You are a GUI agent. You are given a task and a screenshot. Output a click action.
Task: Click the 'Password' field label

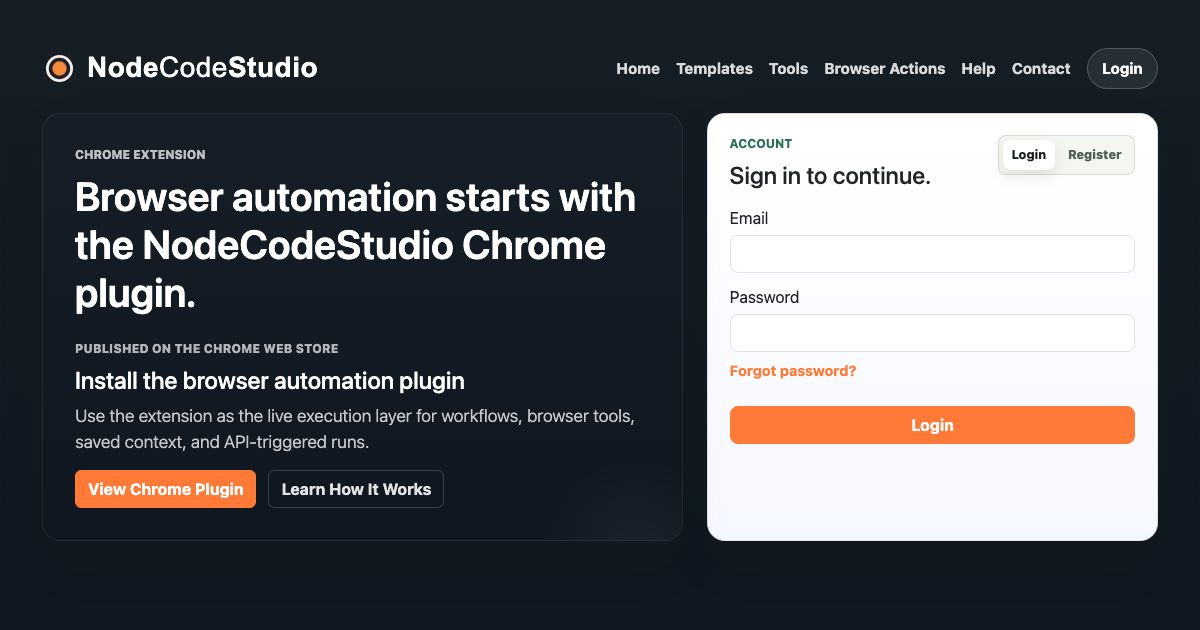(x=764, y=297)
